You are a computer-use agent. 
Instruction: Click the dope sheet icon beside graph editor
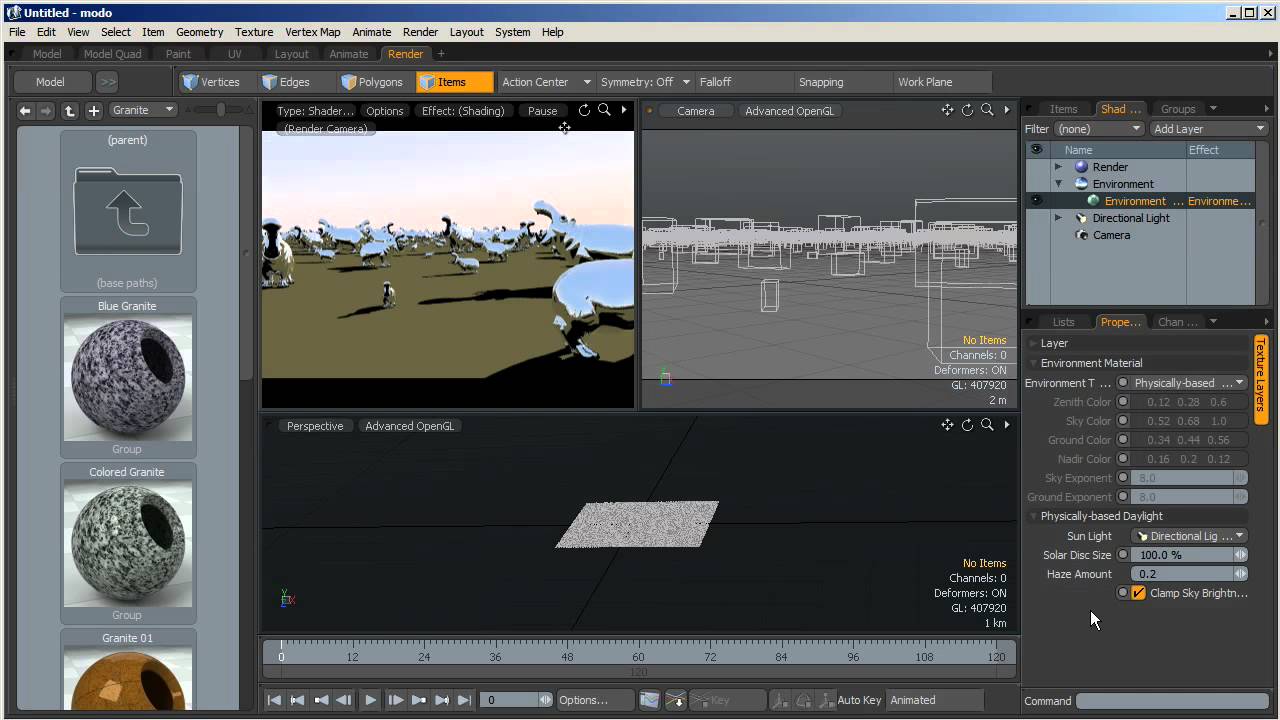tap(675, 700)
